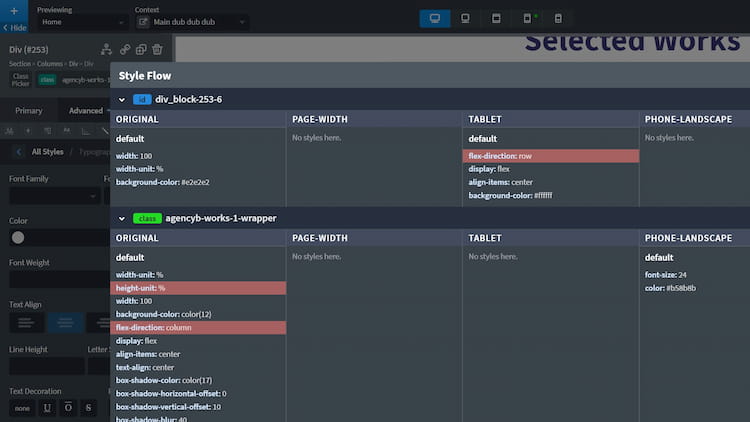
Task: Select the desktop full-width device icon
Action: [435, 19]
